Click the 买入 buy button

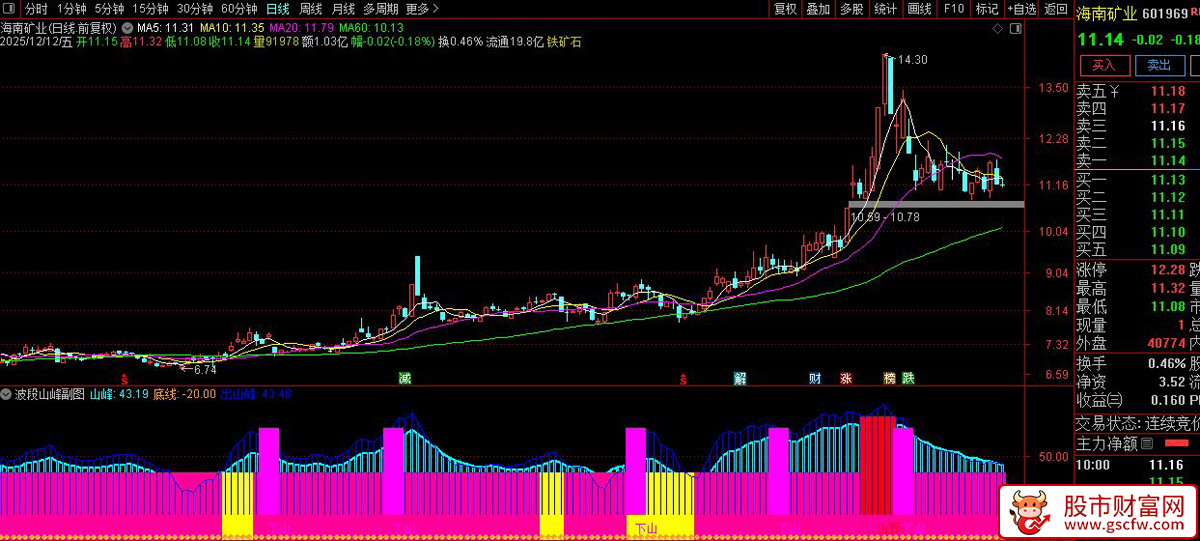[1103, 65]
